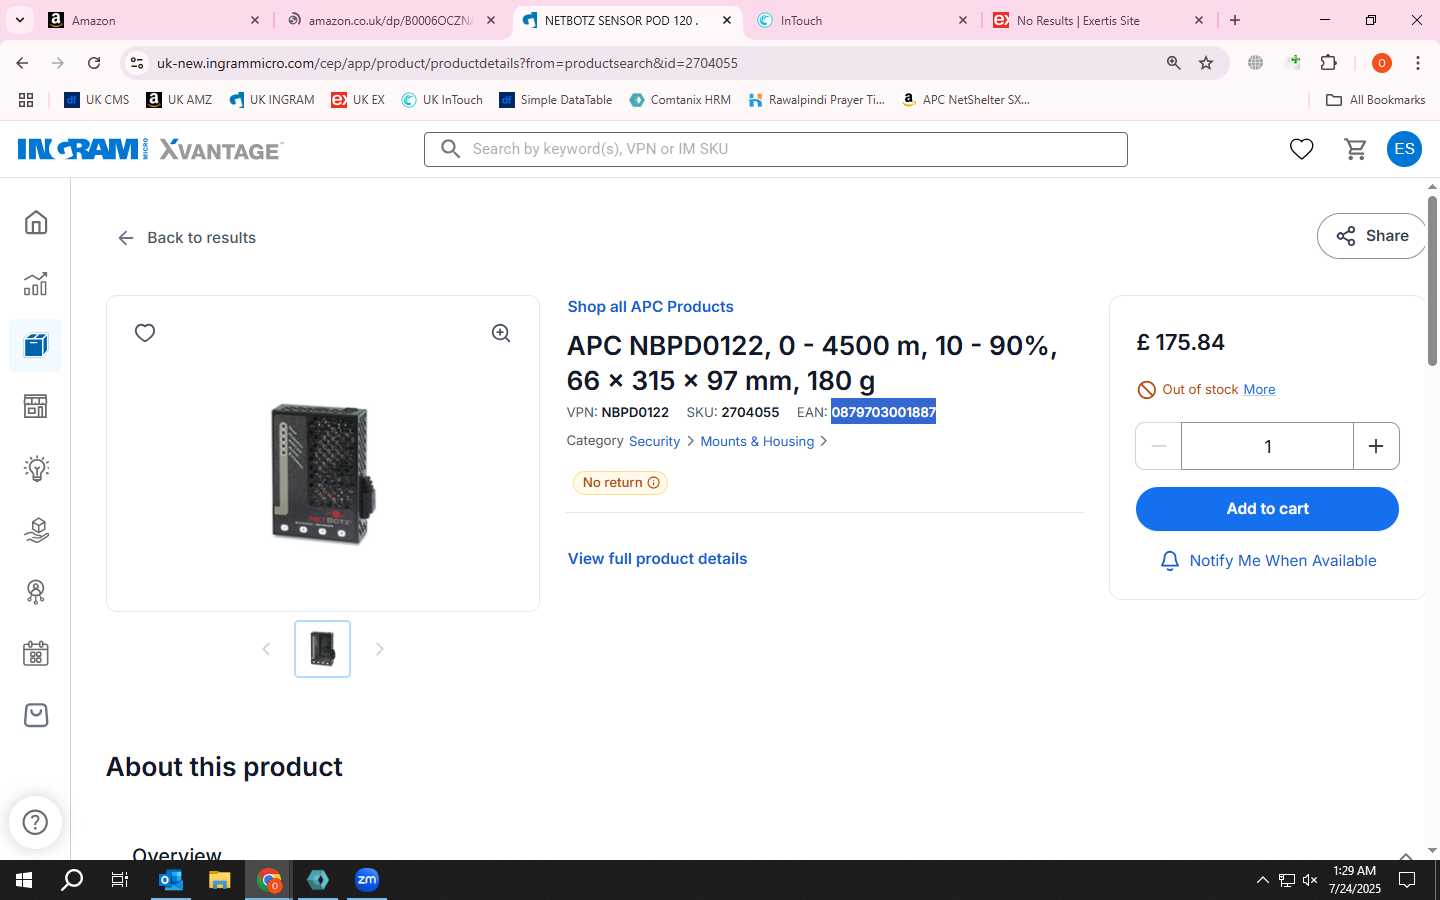The height and width of the screenshot is (900, 1440).
Task: Open File Explorer from the taskbar
Action: pos(220,880)
